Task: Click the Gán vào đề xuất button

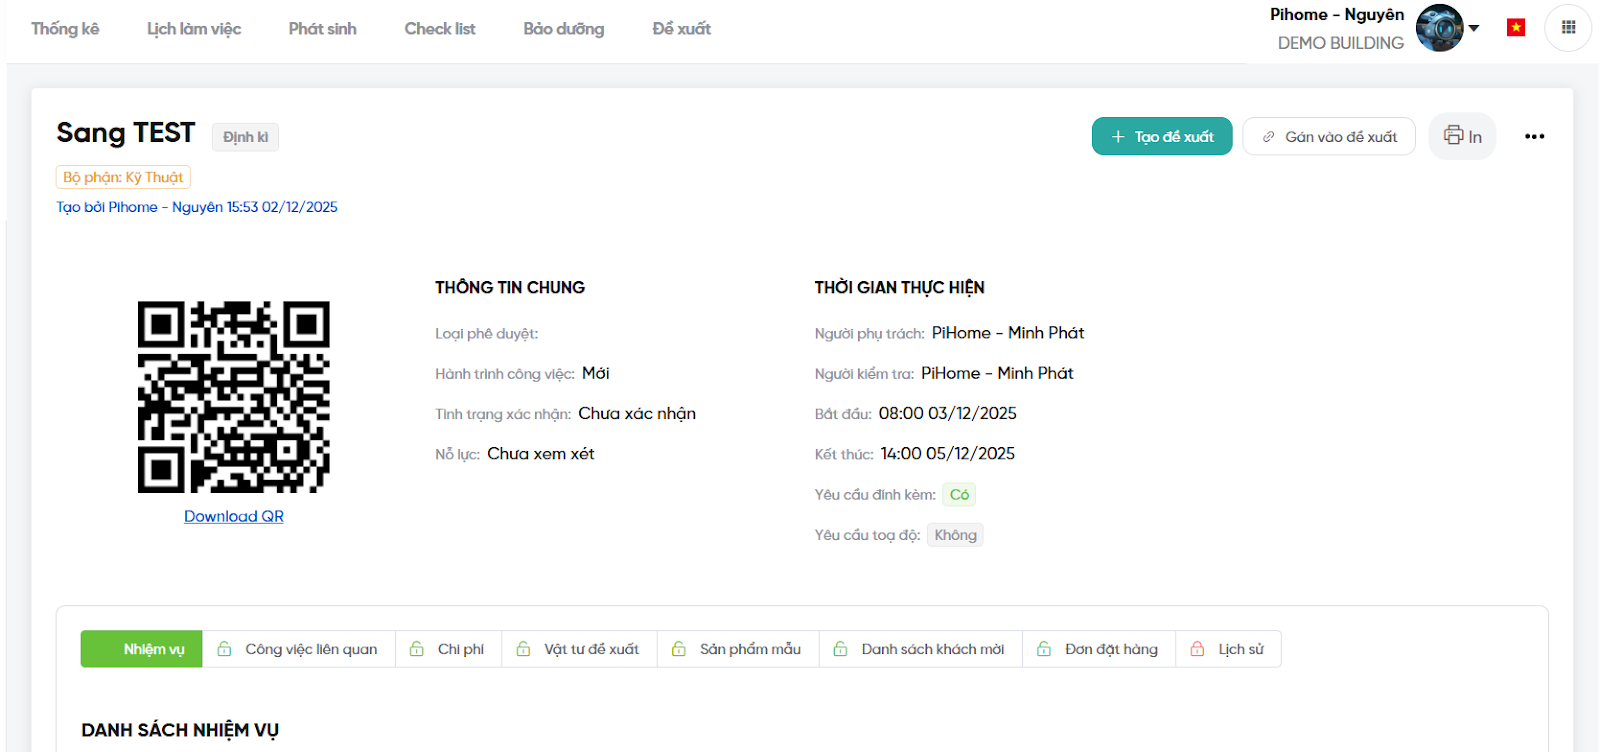Action: click(1329, 137)
